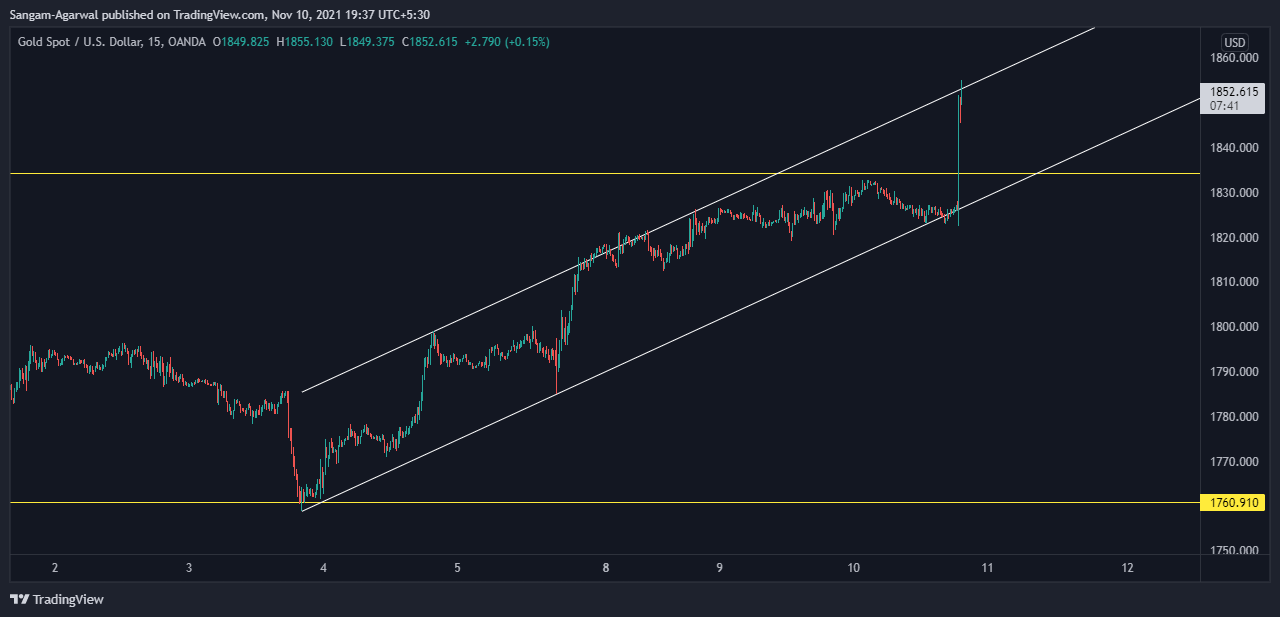Click the low value L1849.375

(367, 42)
